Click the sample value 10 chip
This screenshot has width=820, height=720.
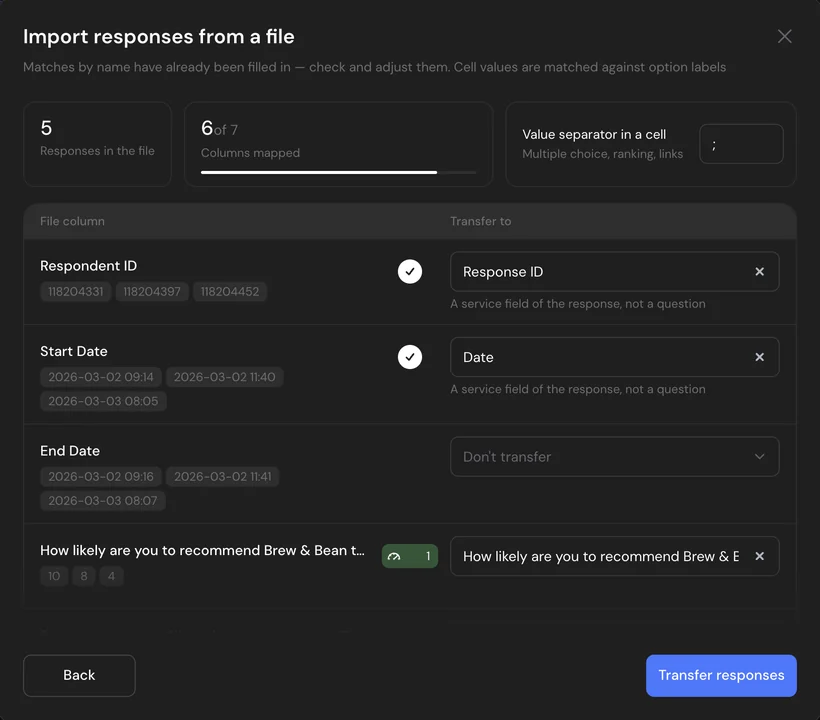(54, 576)
